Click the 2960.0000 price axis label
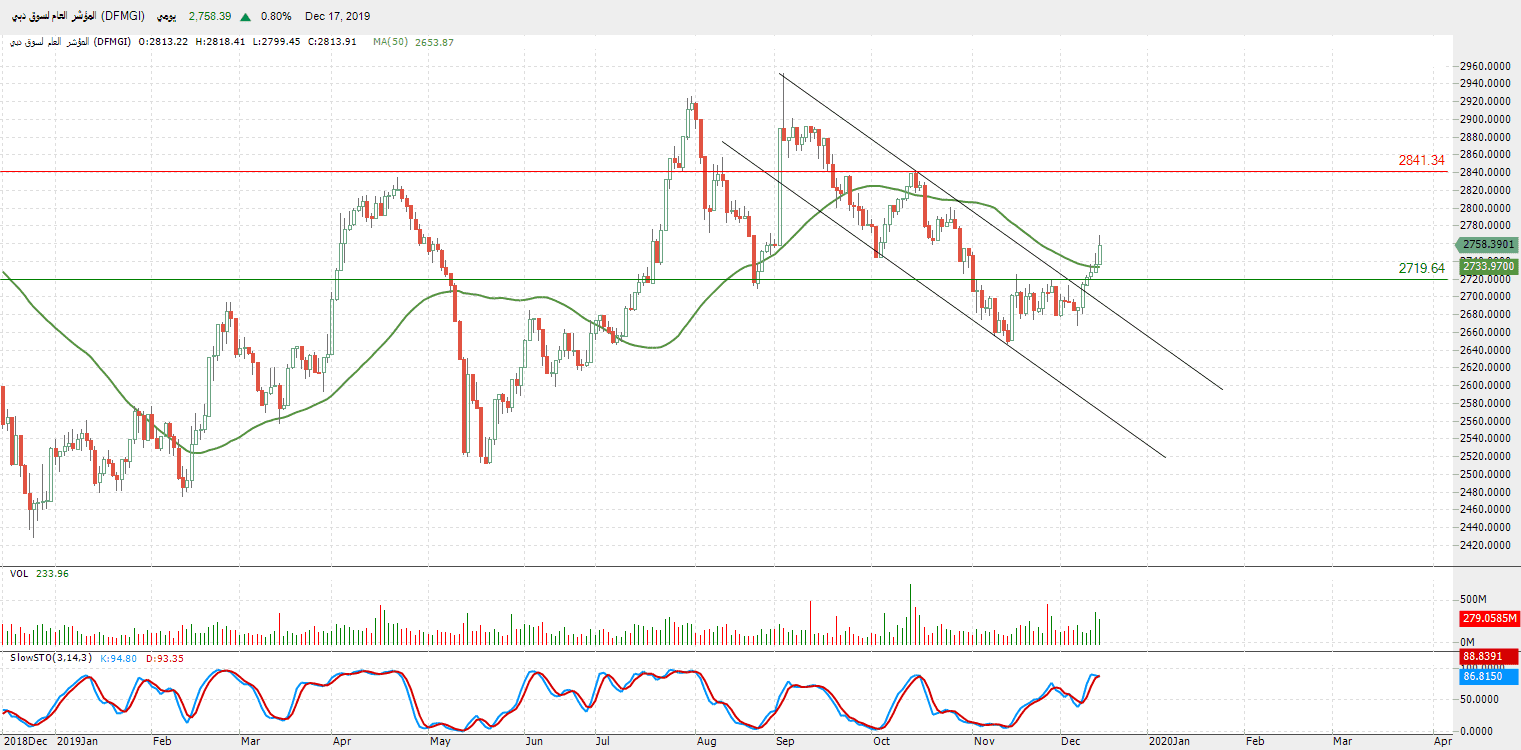 (1487, 66)
